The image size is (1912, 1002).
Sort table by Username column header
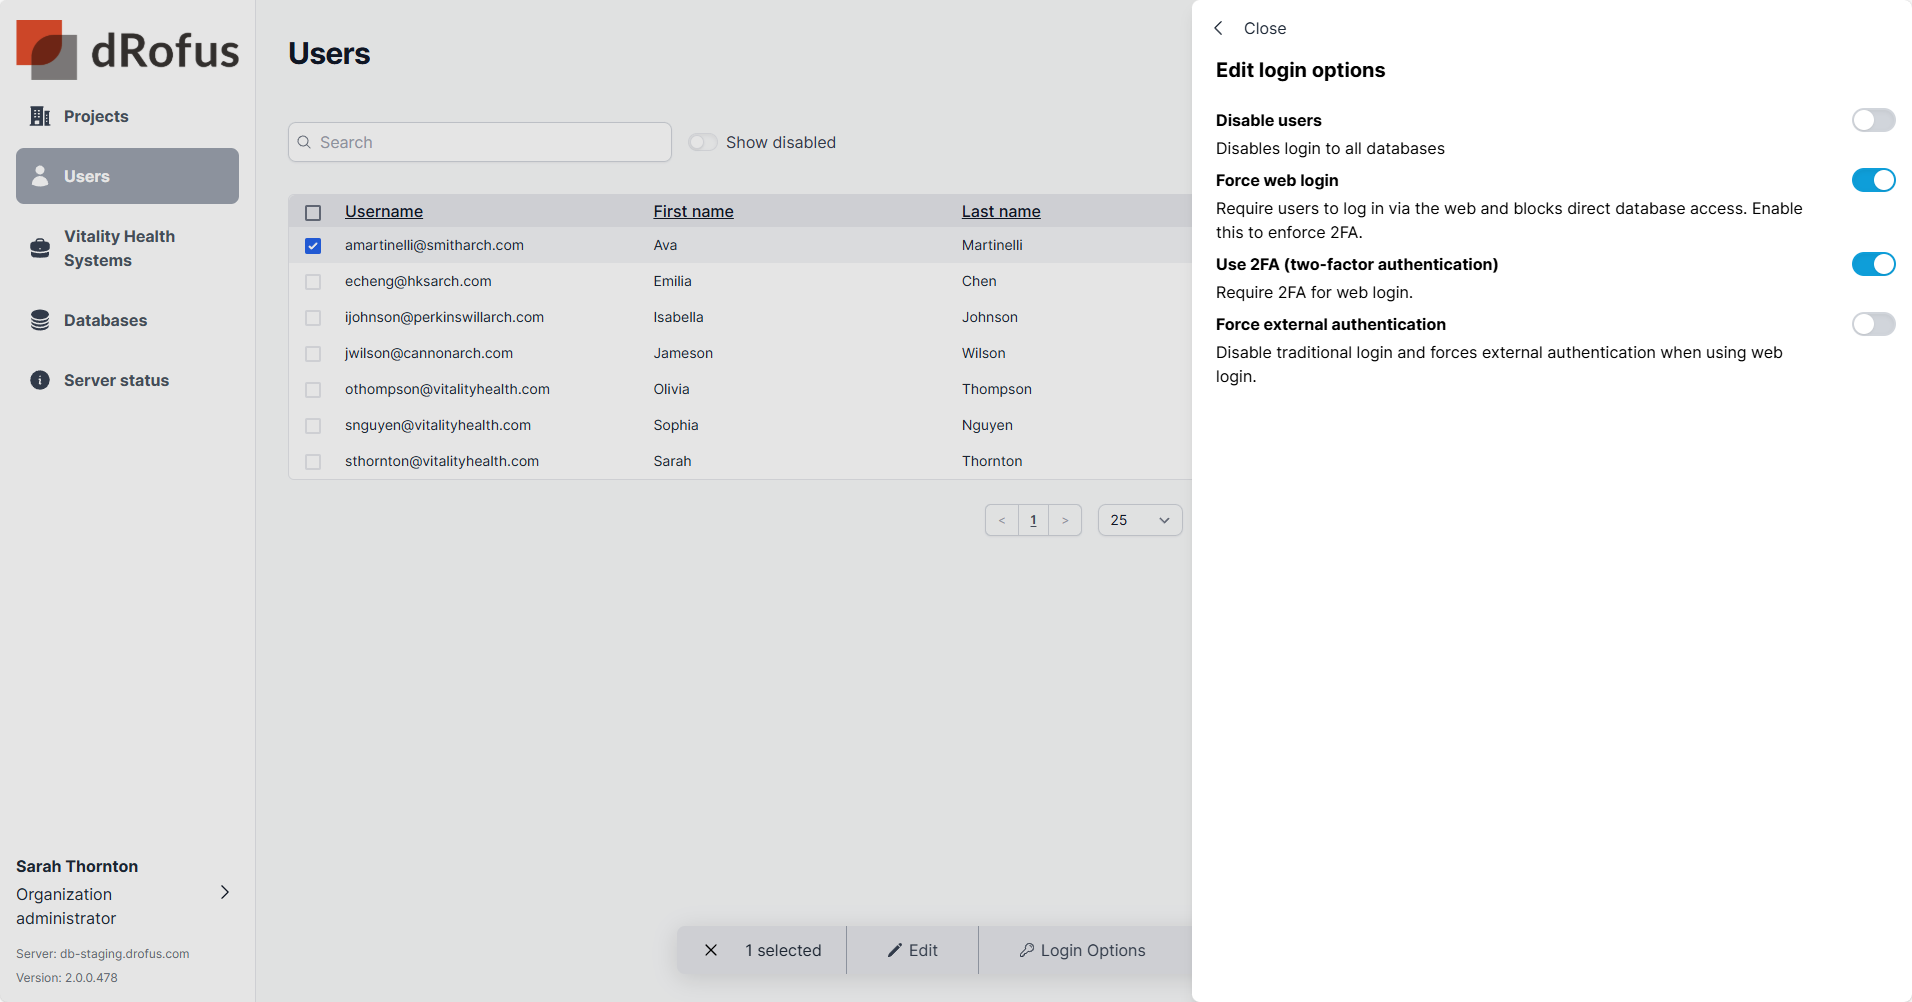384,211
